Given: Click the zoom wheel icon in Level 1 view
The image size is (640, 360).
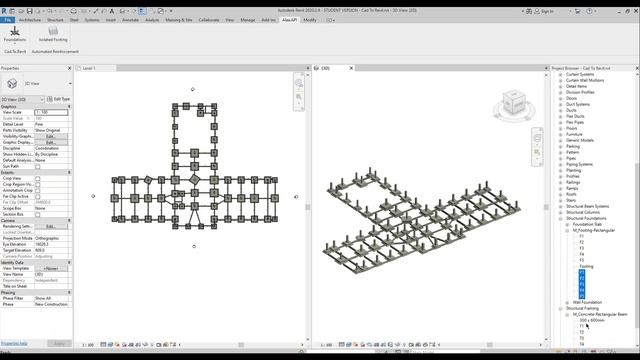Looking at the screenshot, I should click(299, 84).
